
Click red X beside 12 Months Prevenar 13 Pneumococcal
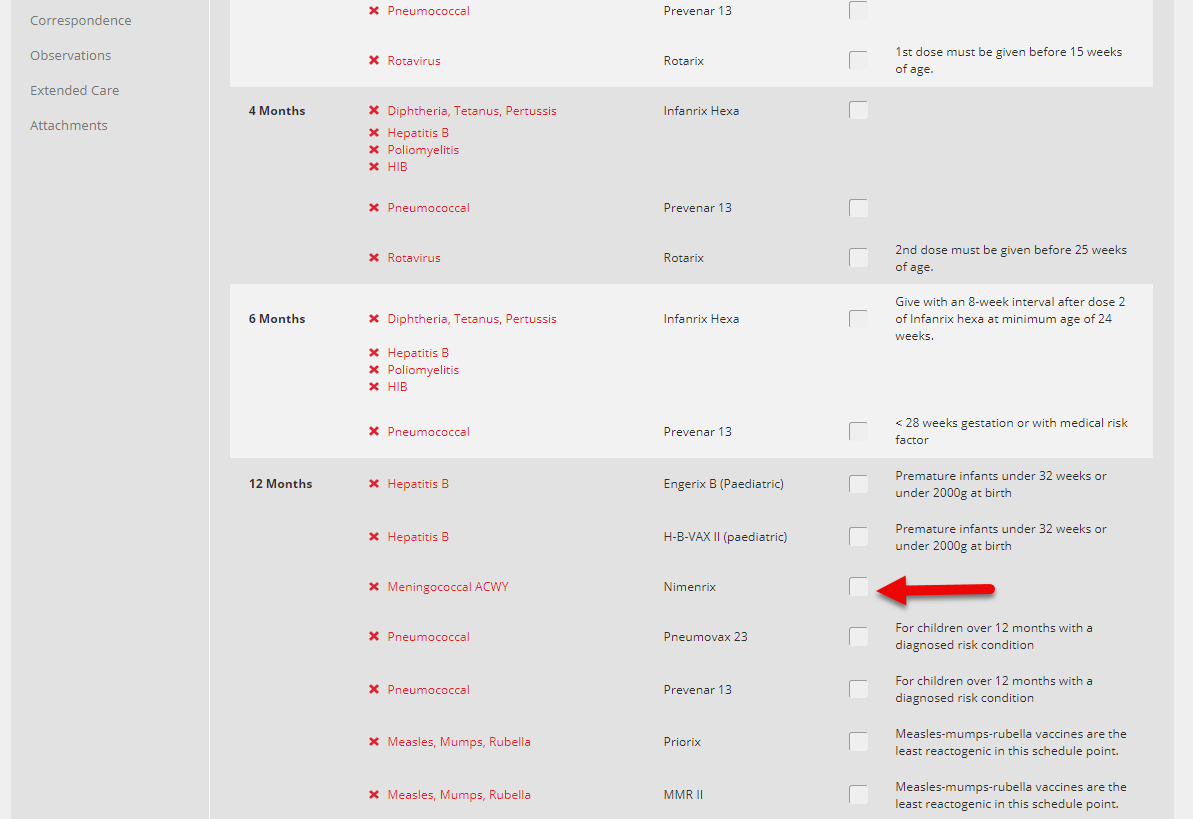point(374,690)
